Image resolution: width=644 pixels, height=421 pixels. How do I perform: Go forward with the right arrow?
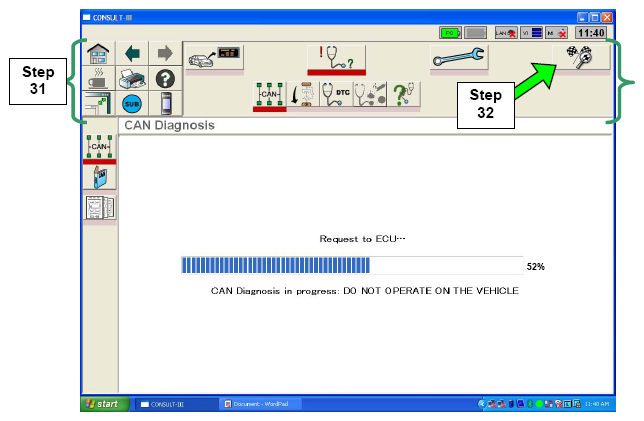click(x=166, y=54)
